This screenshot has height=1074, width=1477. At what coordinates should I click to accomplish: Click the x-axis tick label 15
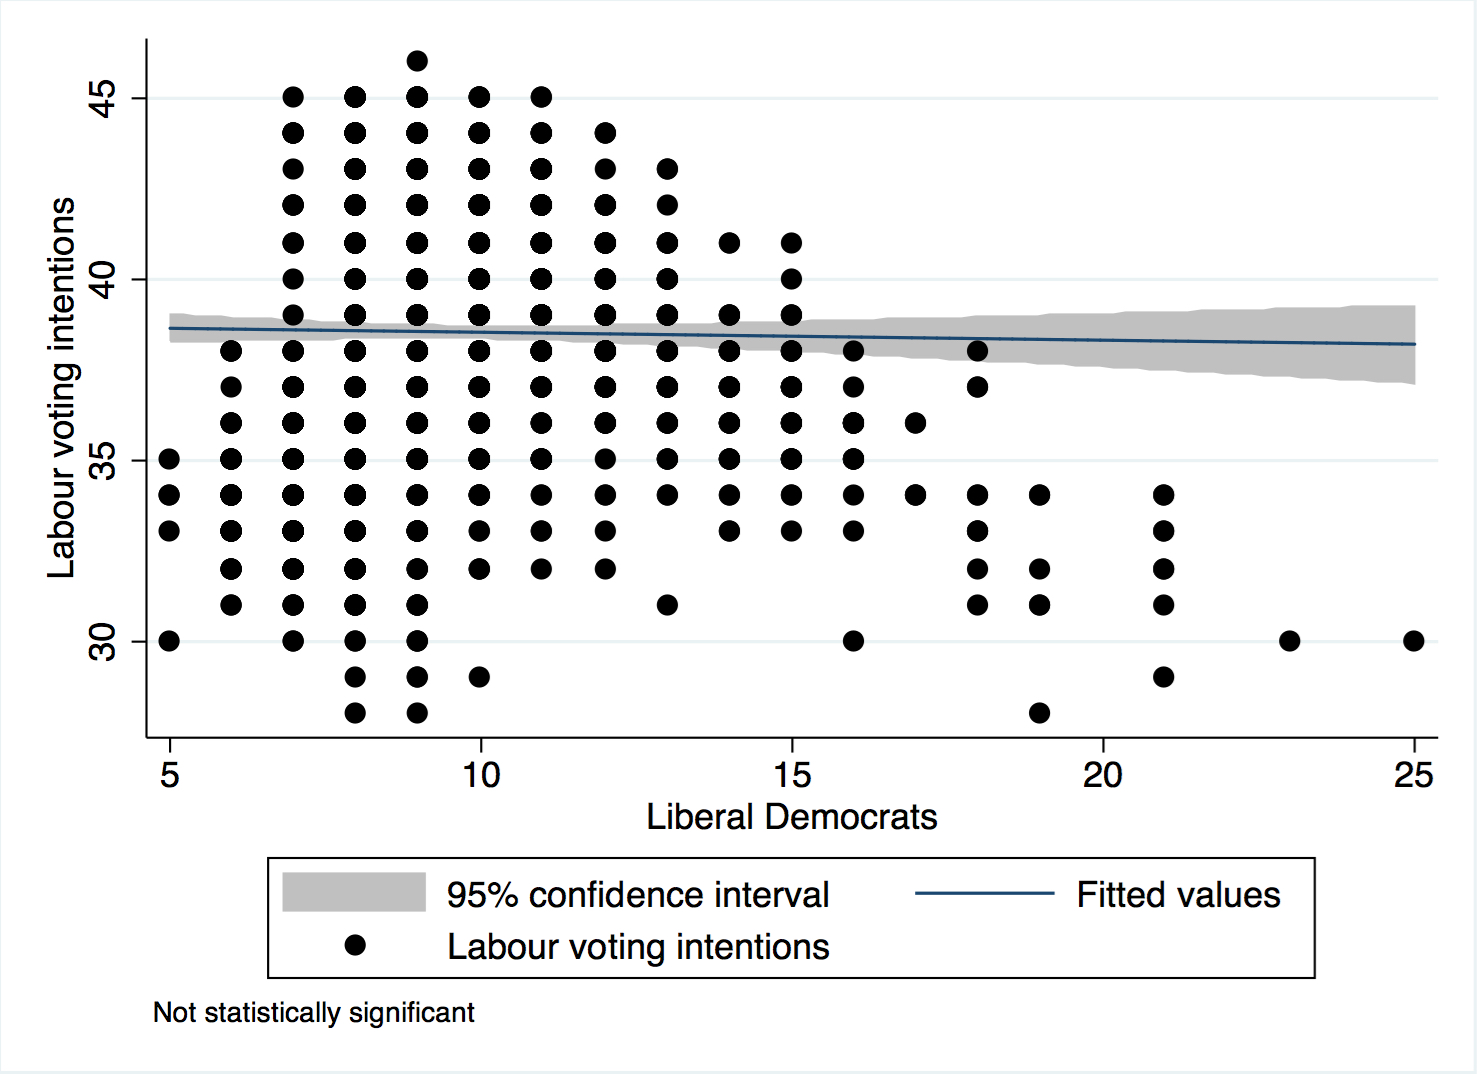[x=792, y=775]
